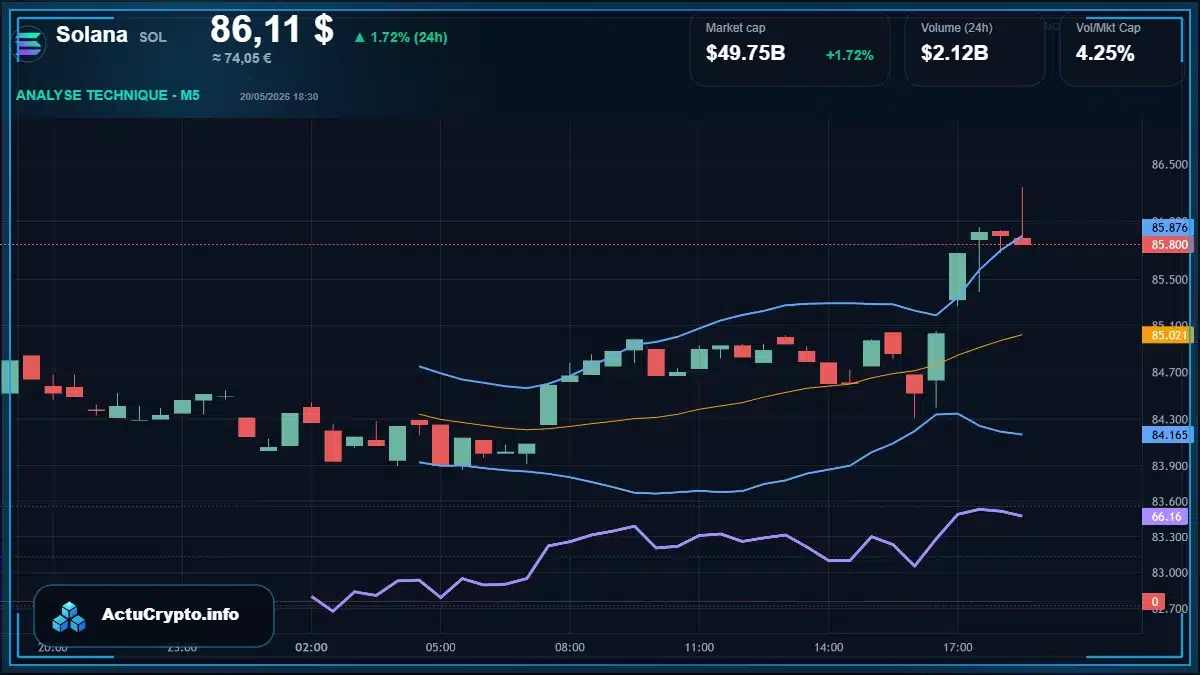
Task: Click the 85.500 price axis label
Action: [x=1169, y=280]
